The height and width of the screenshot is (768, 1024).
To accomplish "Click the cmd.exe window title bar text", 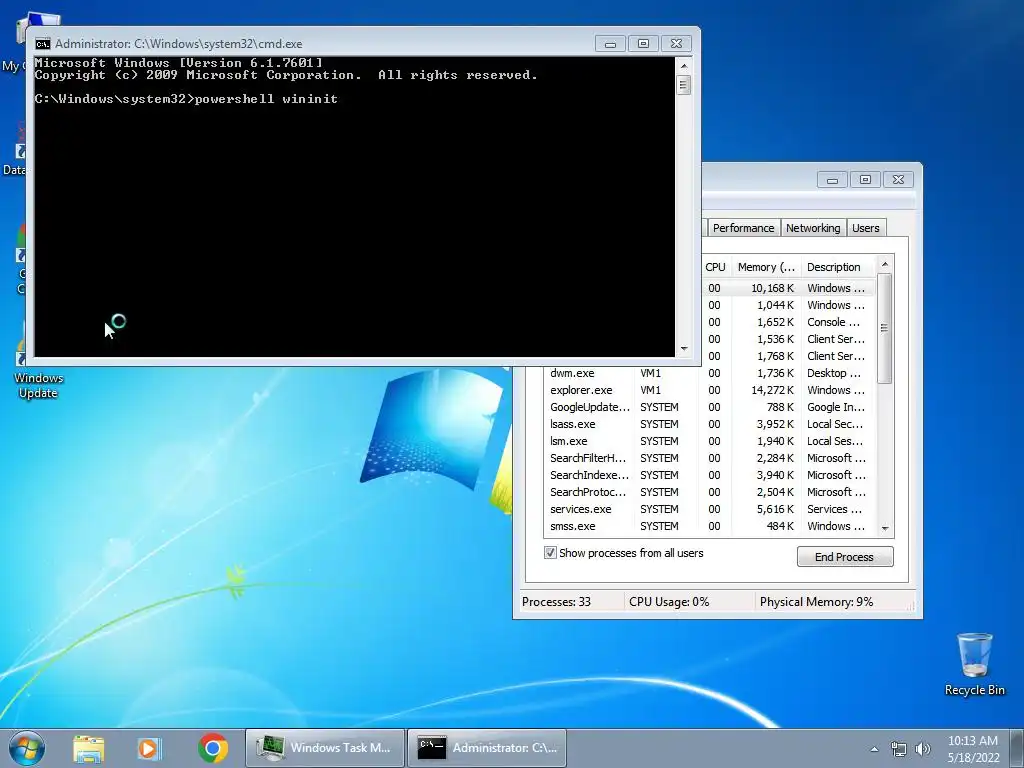I will click(178, 44).
